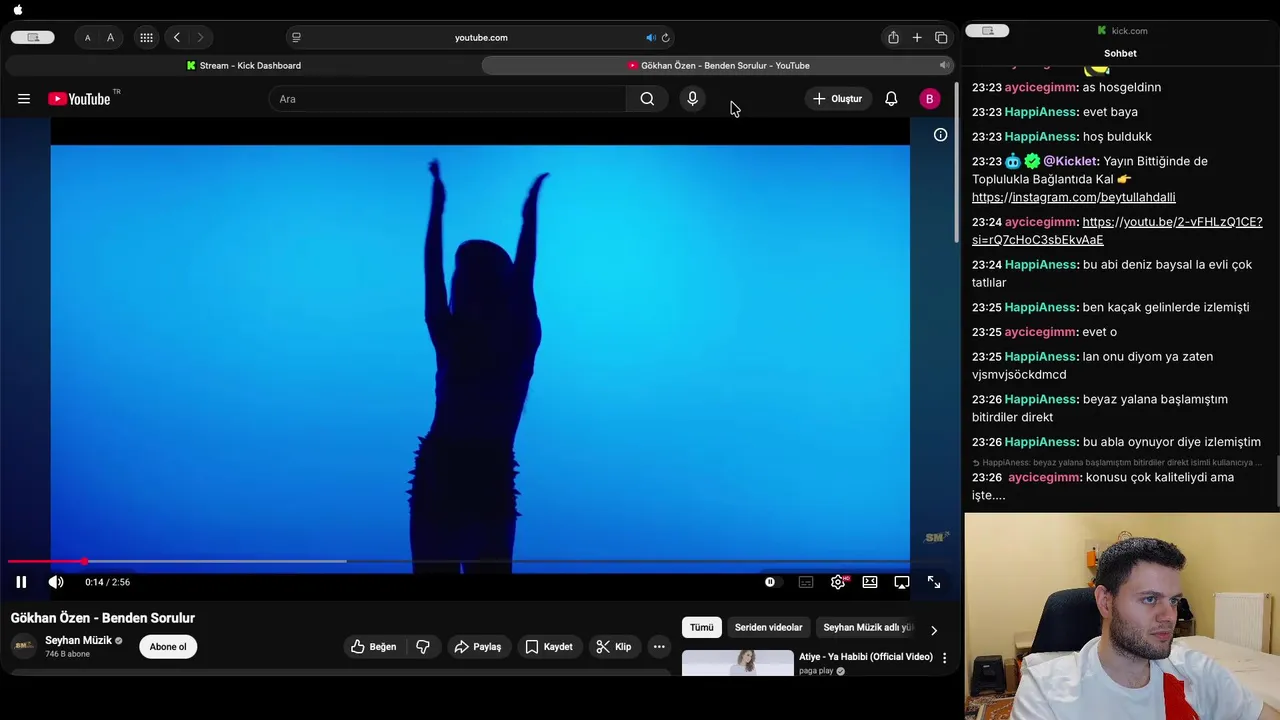Expand more chips with the right chevron
Viewport: 1280px width, 720px height.
tap(934, 630)
